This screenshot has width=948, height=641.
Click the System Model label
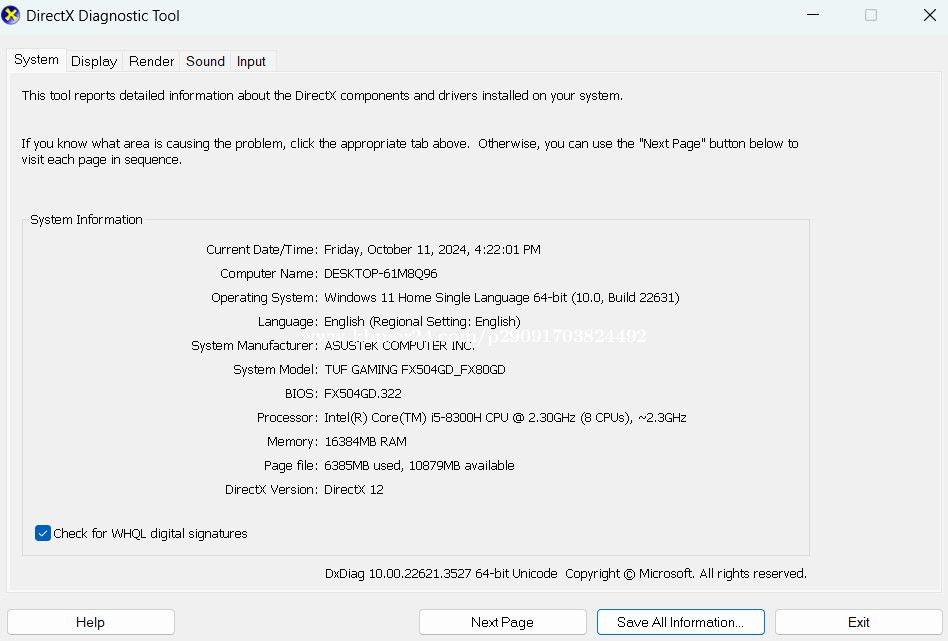tap(276, 369)
